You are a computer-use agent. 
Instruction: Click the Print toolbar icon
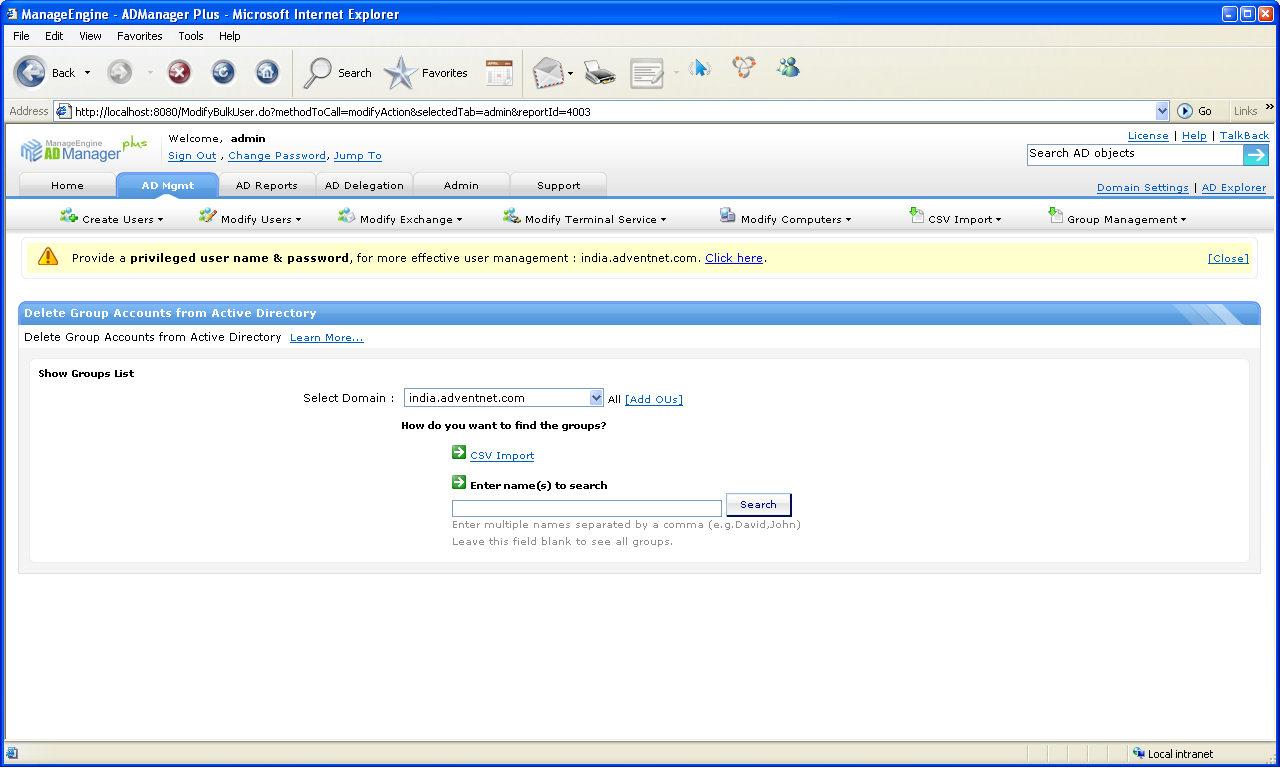coord(599,72)
